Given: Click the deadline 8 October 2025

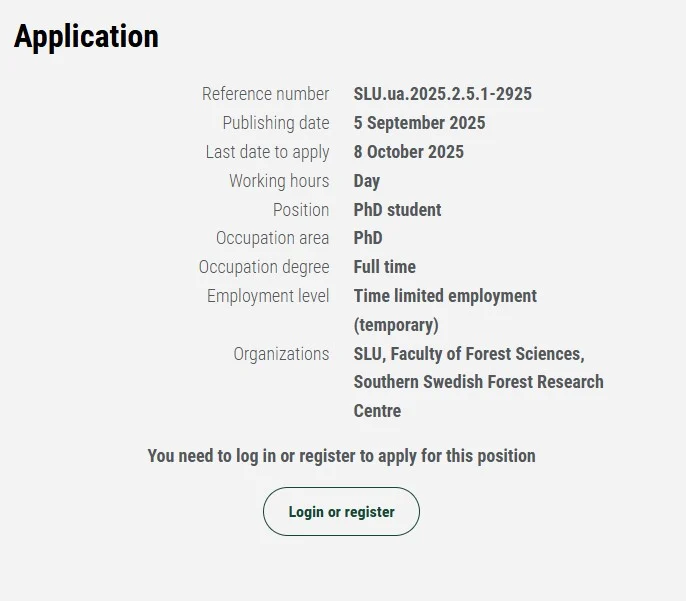Looking at the screenshot, I should coord(408,152).
